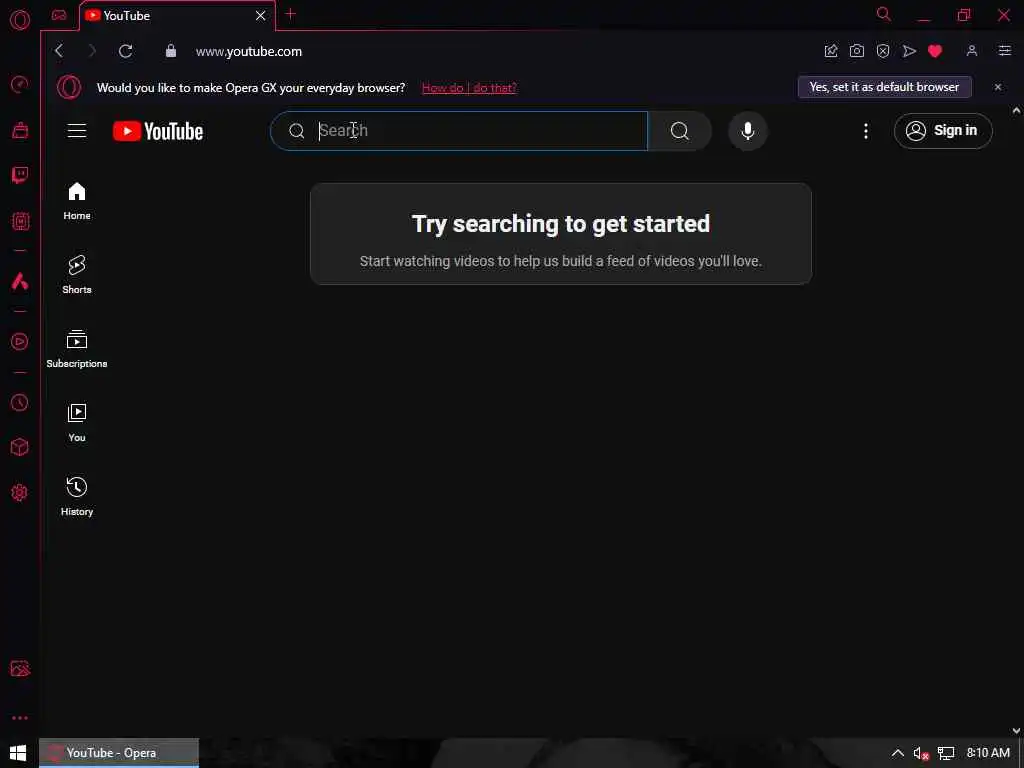This screenshot has width=1024, height=768.
Task: Open Extensions cube icon in sidebar
Action: click(x=20, y=447)
